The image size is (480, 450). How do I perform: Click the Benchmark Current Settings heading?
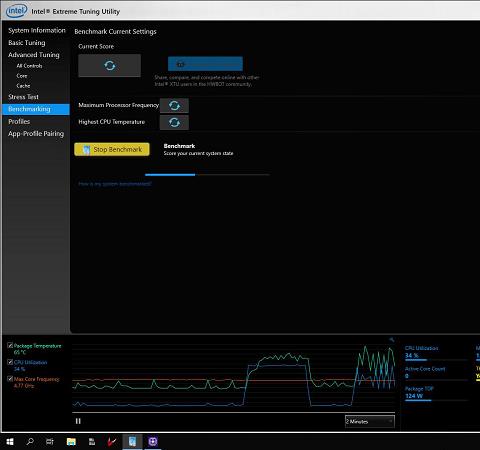point(115,32)
